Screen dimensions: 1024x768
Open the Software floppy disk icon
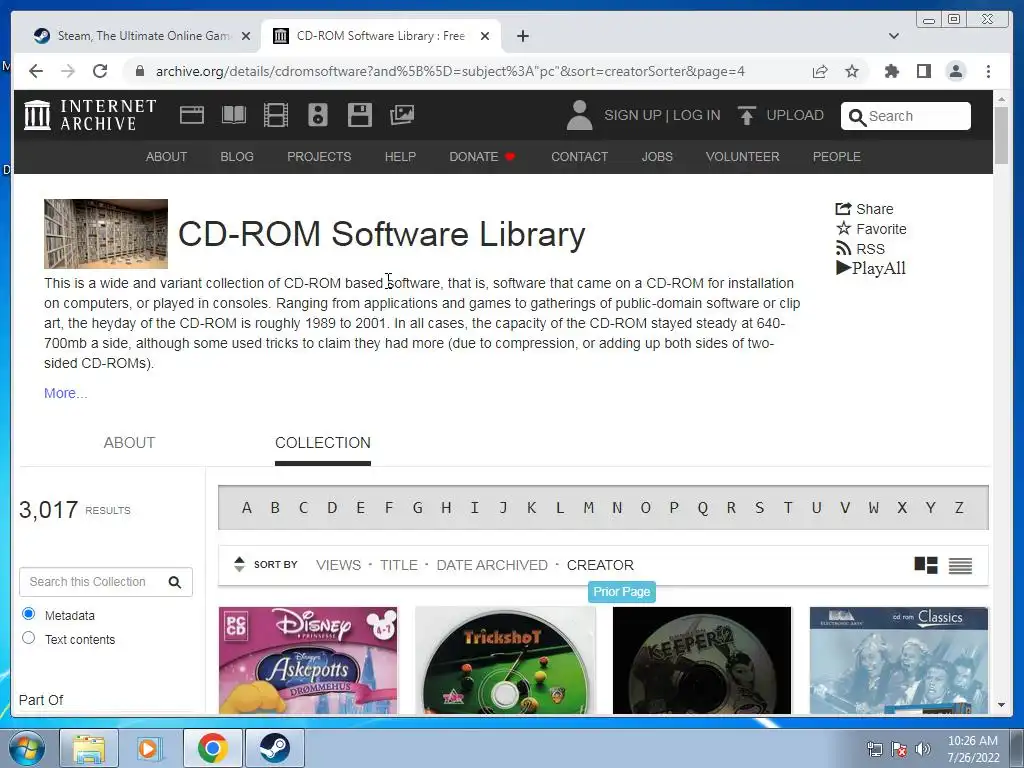point(360,115)
